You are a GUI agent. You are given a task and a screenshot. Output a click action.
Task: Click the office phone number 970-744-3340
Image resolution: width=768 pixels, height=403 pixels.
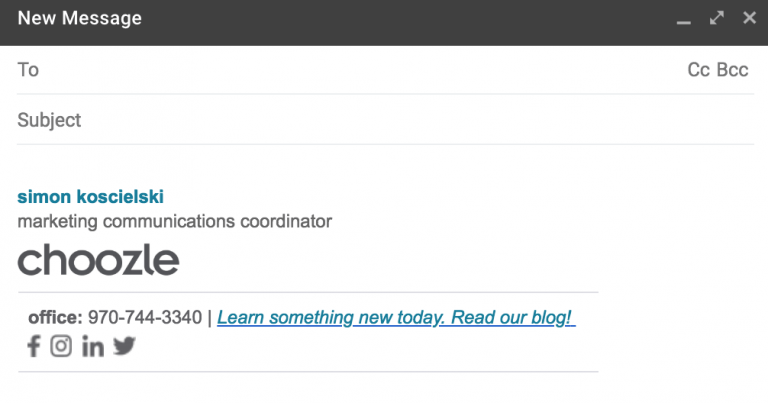tap(144, 317)
